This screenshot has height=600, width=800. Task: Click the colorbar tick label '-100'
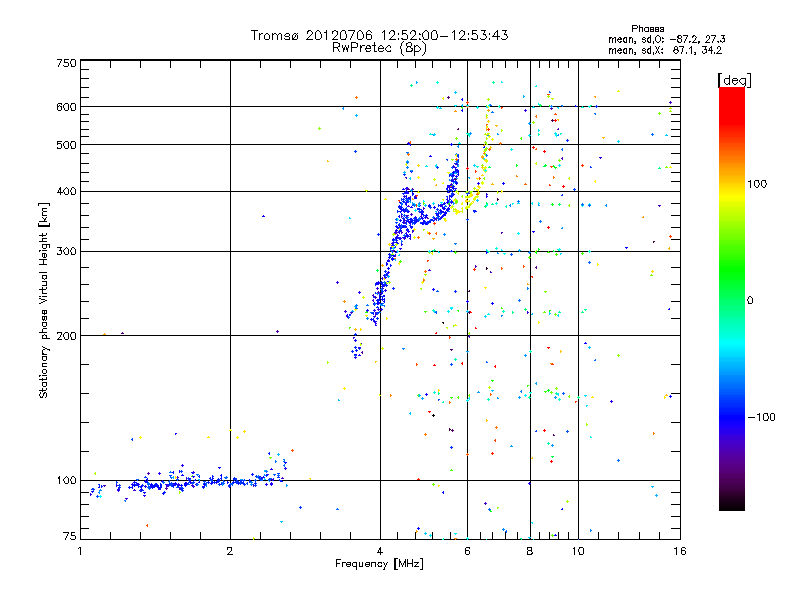click(761, 417)
